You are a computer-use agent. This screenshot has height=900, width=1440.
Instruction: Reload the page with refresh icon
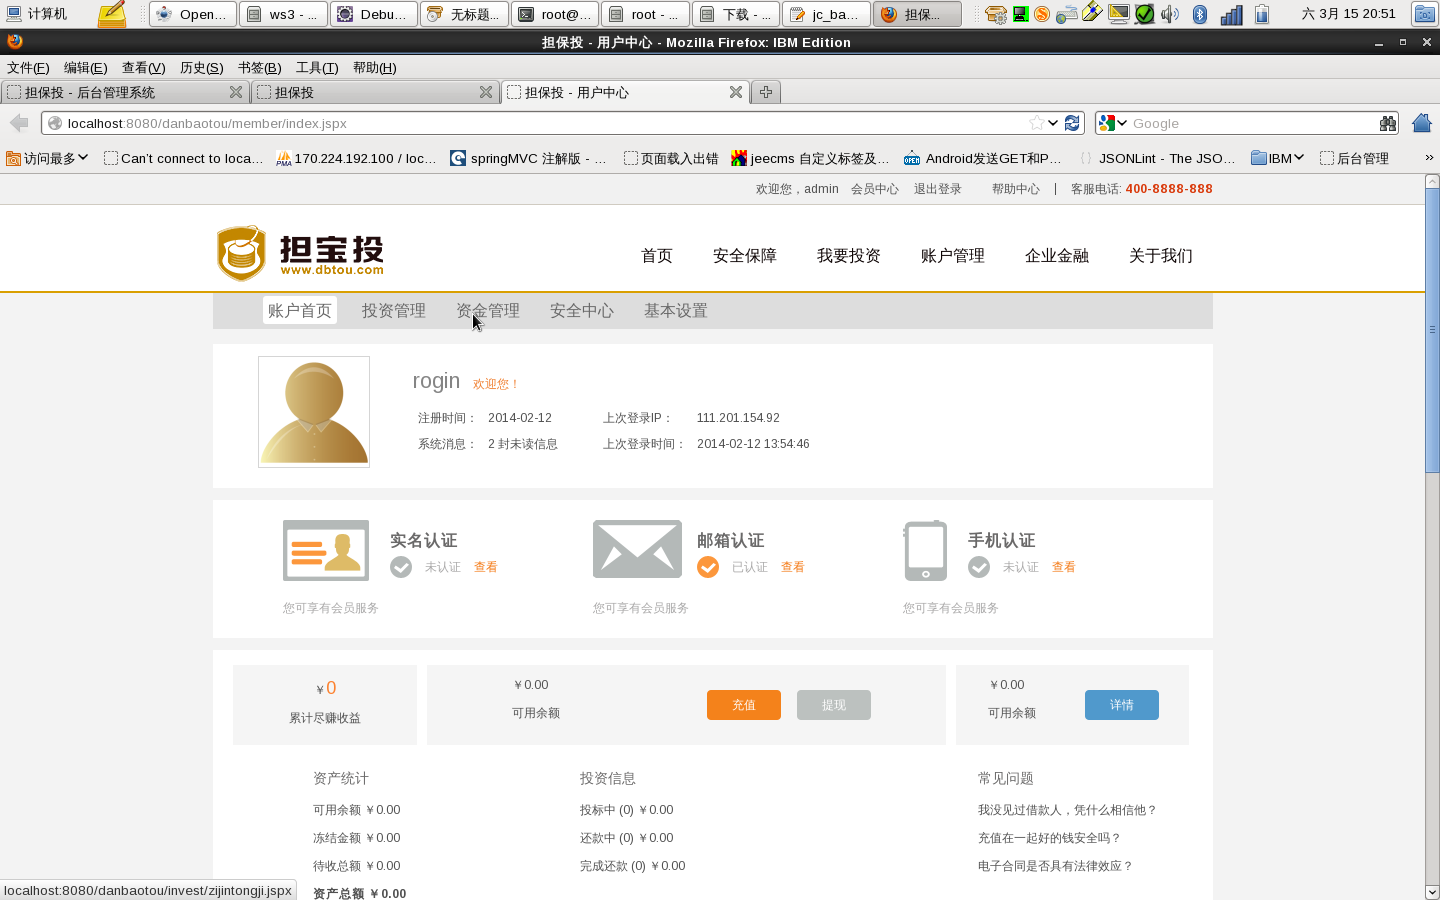coord(1072,123)
